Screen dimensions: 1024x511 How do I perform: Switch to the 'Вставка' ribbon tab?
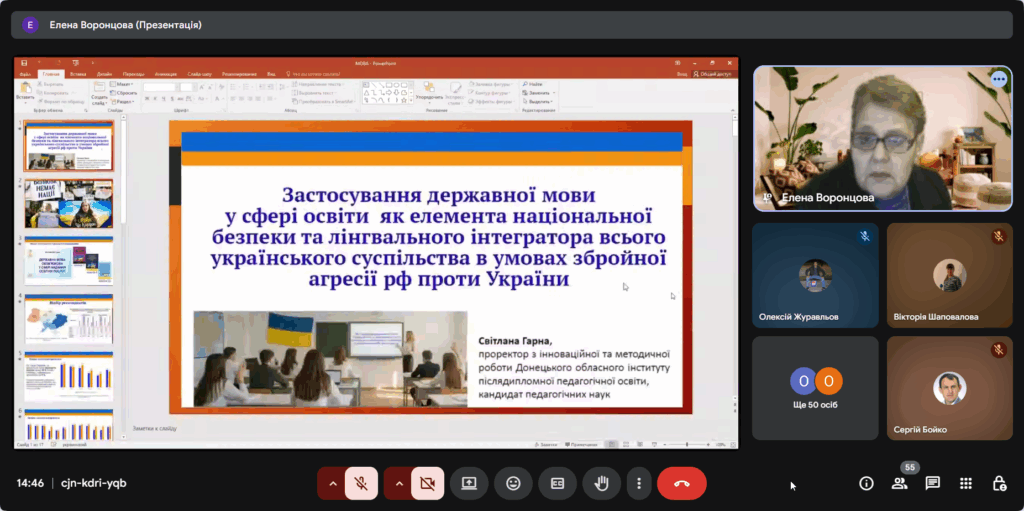click(x=78, y=74)
